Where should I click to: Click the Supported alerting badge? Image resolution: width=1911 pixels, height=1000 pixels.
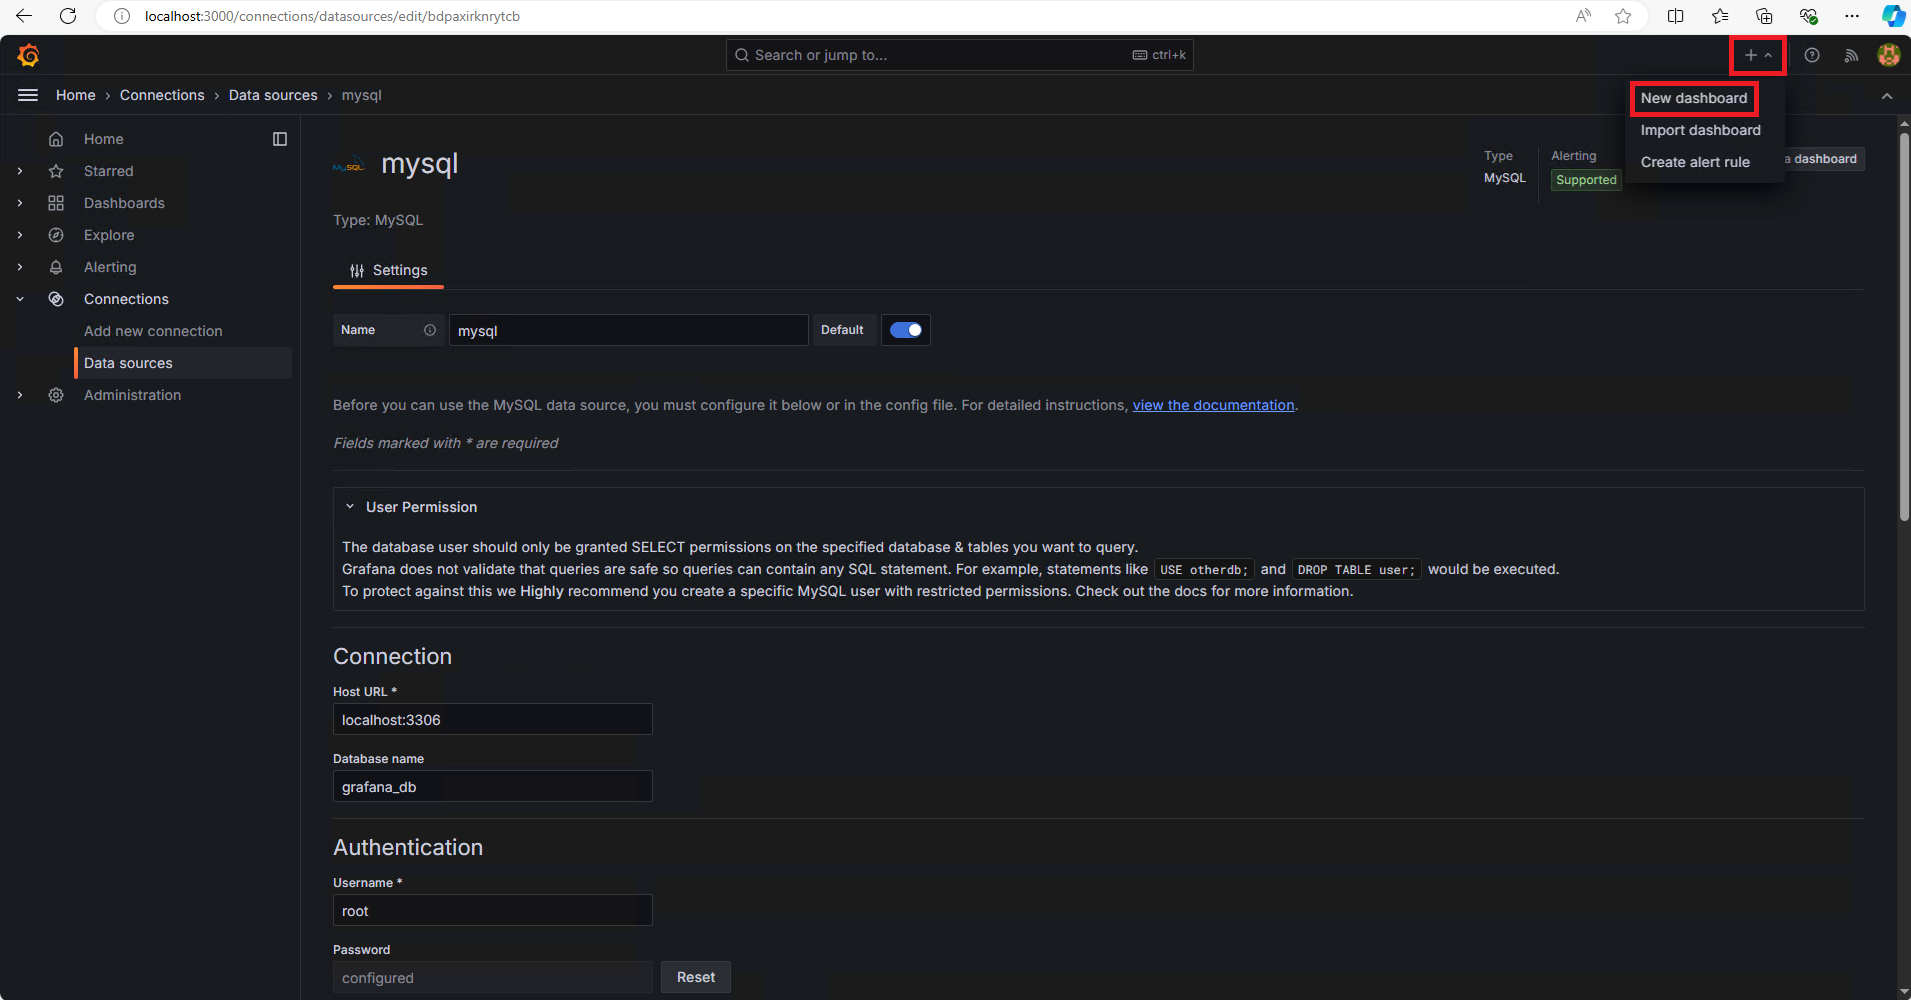[x=1586, y=180]
